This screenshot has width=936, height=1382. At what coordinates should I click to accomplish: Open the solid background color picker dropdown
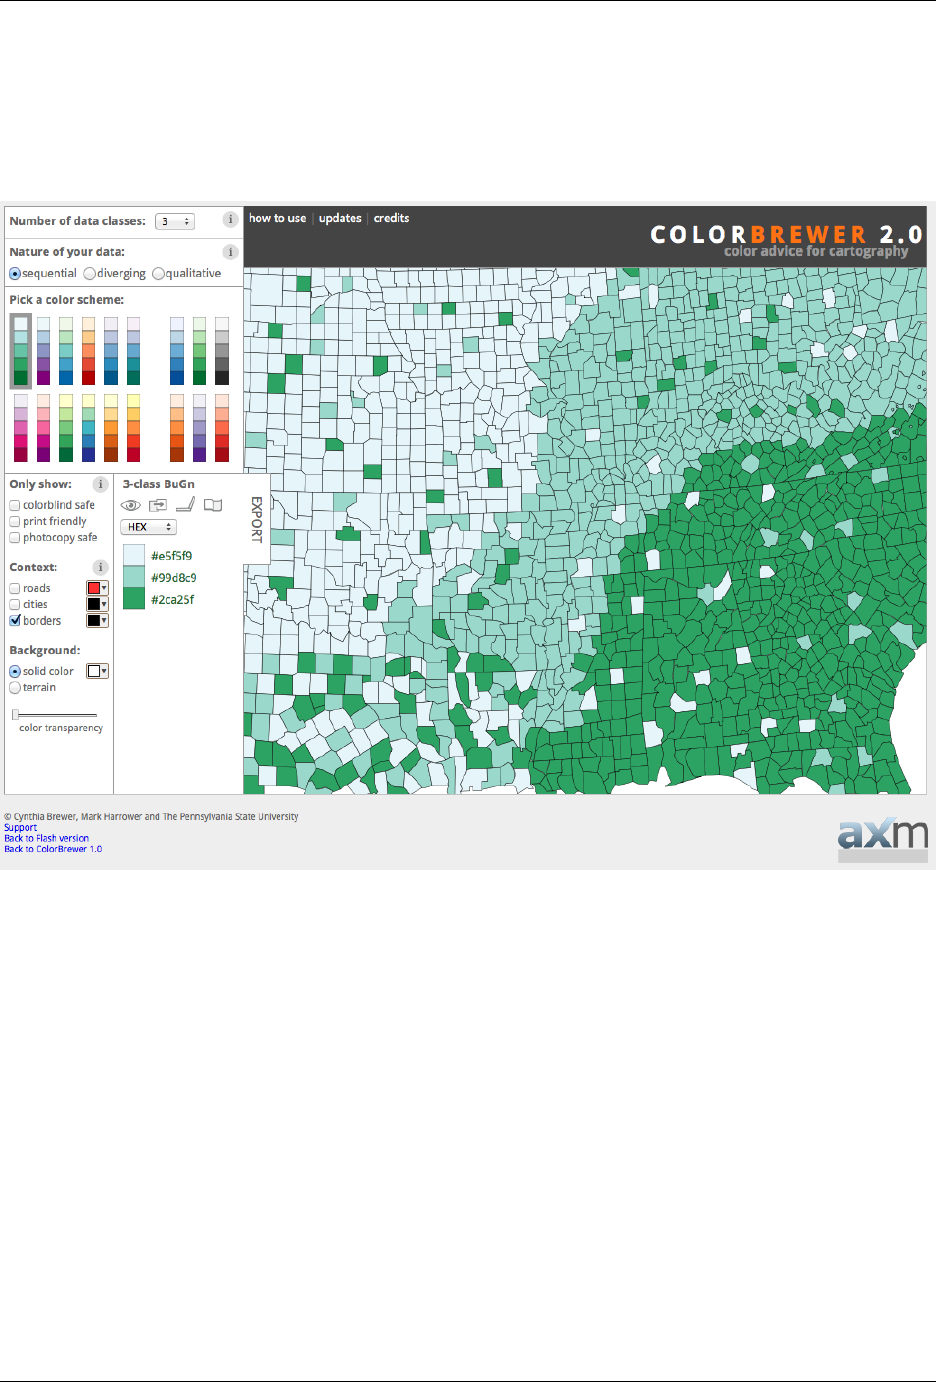pos(97,671)
